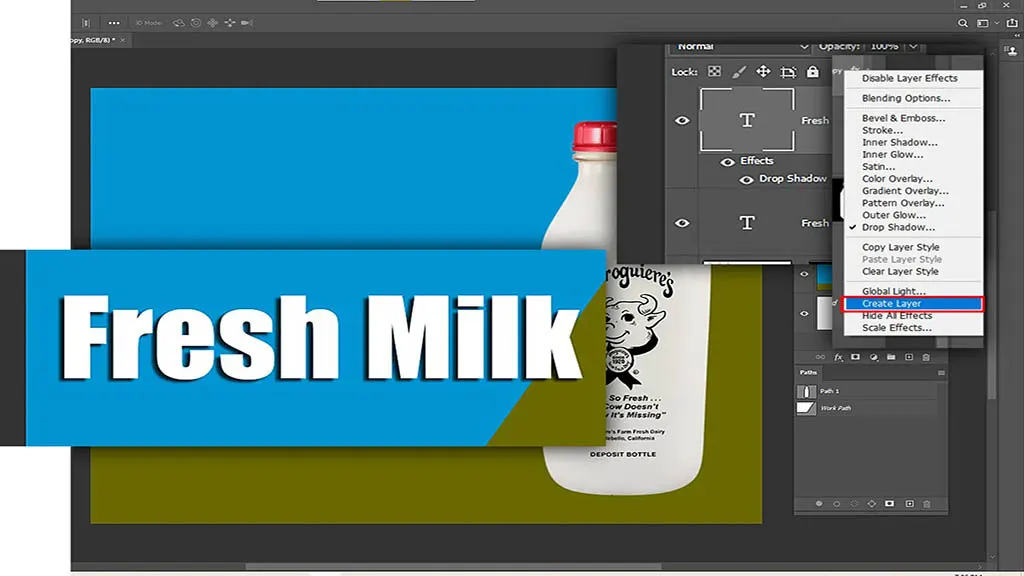Click the 3D slide camera mode icon

pyautogui.click(x=230, y=23)
